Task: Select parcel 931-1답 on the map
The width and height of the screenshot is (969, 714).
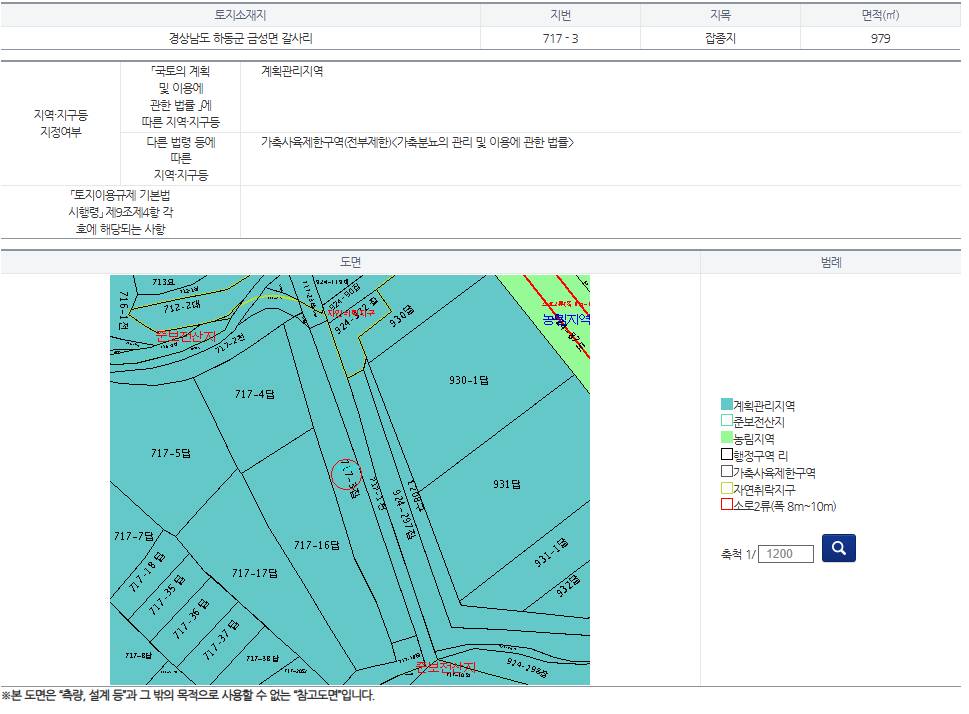Action: coord(551,553)
